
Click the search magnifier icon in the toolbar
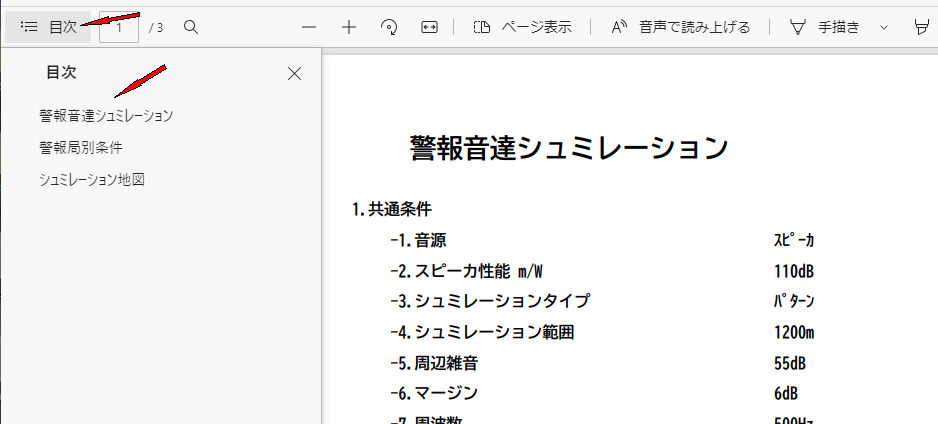pyautogui.click(x=191, y=27)
